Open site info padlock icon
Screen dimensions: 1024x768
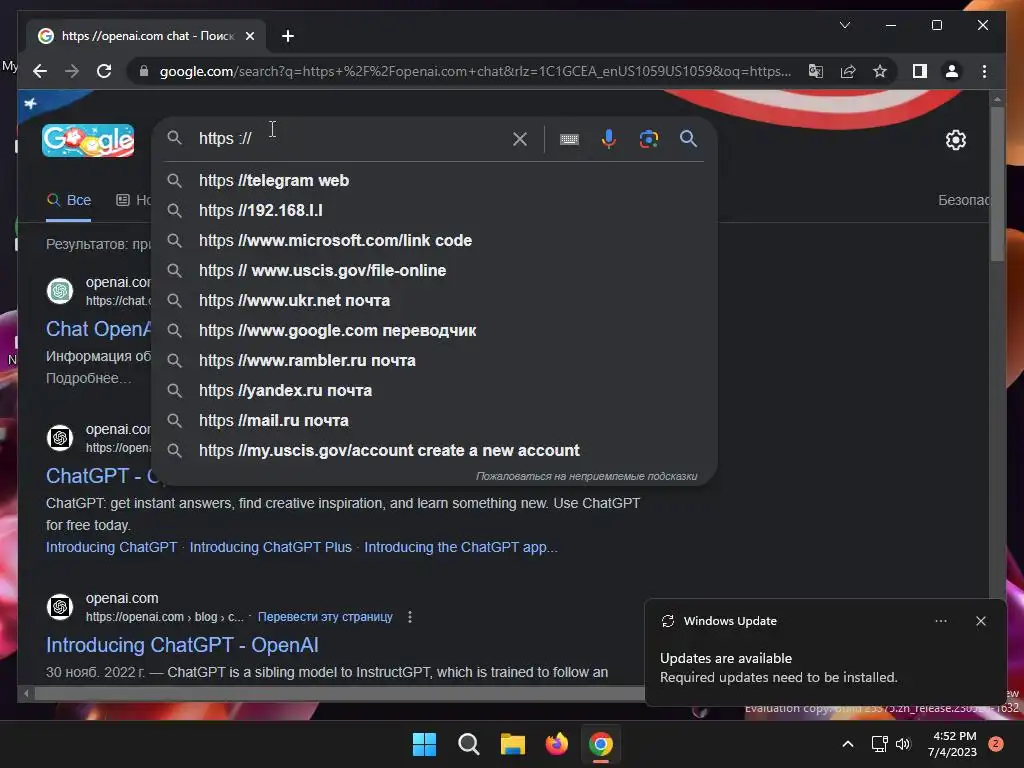[x=144, y=71]
